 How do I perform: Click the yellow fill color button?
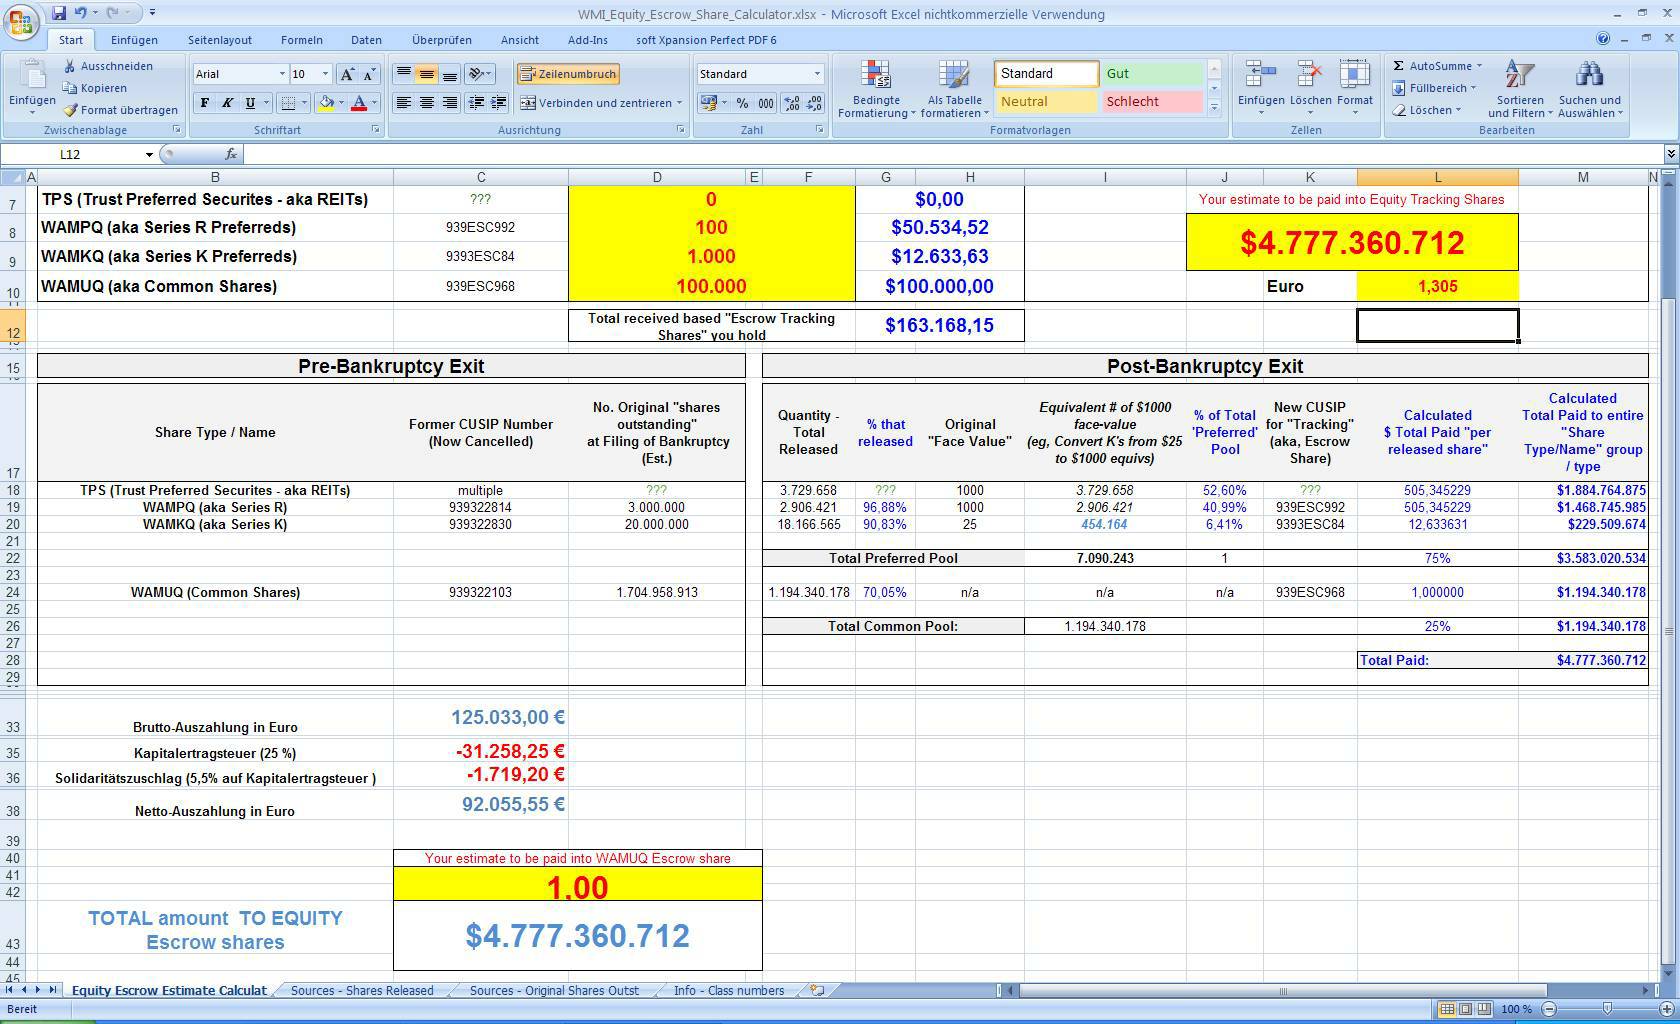pyautogui.click(x=326, y=103)
